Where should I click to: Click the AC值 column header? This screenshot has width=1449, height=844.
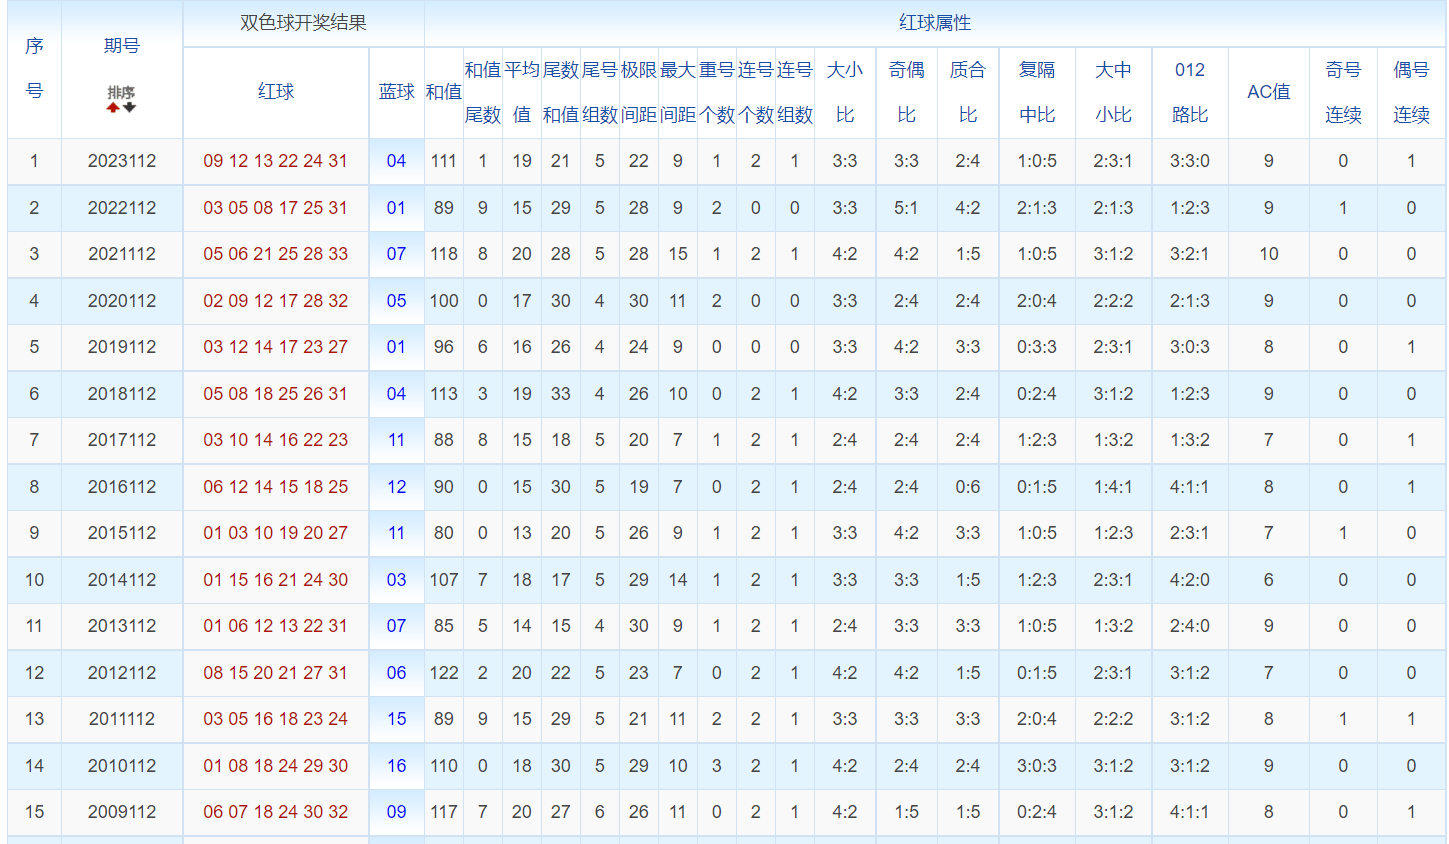coord(1269,92)
